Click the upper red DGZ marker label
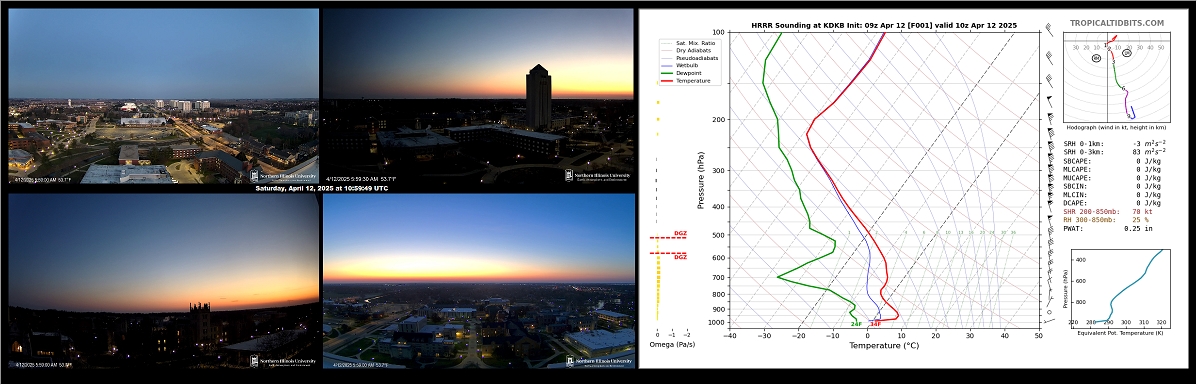Screen dimensions: 1197x385 click(680, 234)
